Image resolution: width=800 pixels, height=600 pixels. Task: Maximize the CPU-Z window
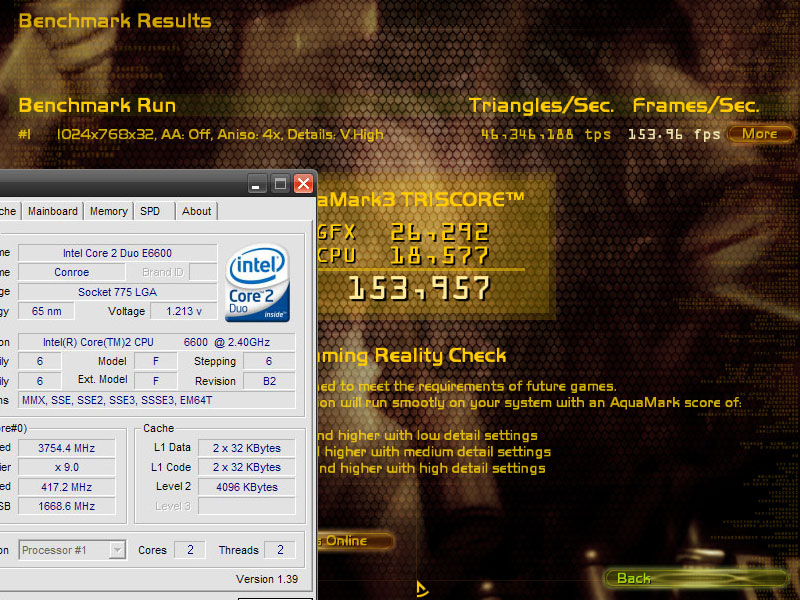[x=280, y=184]
